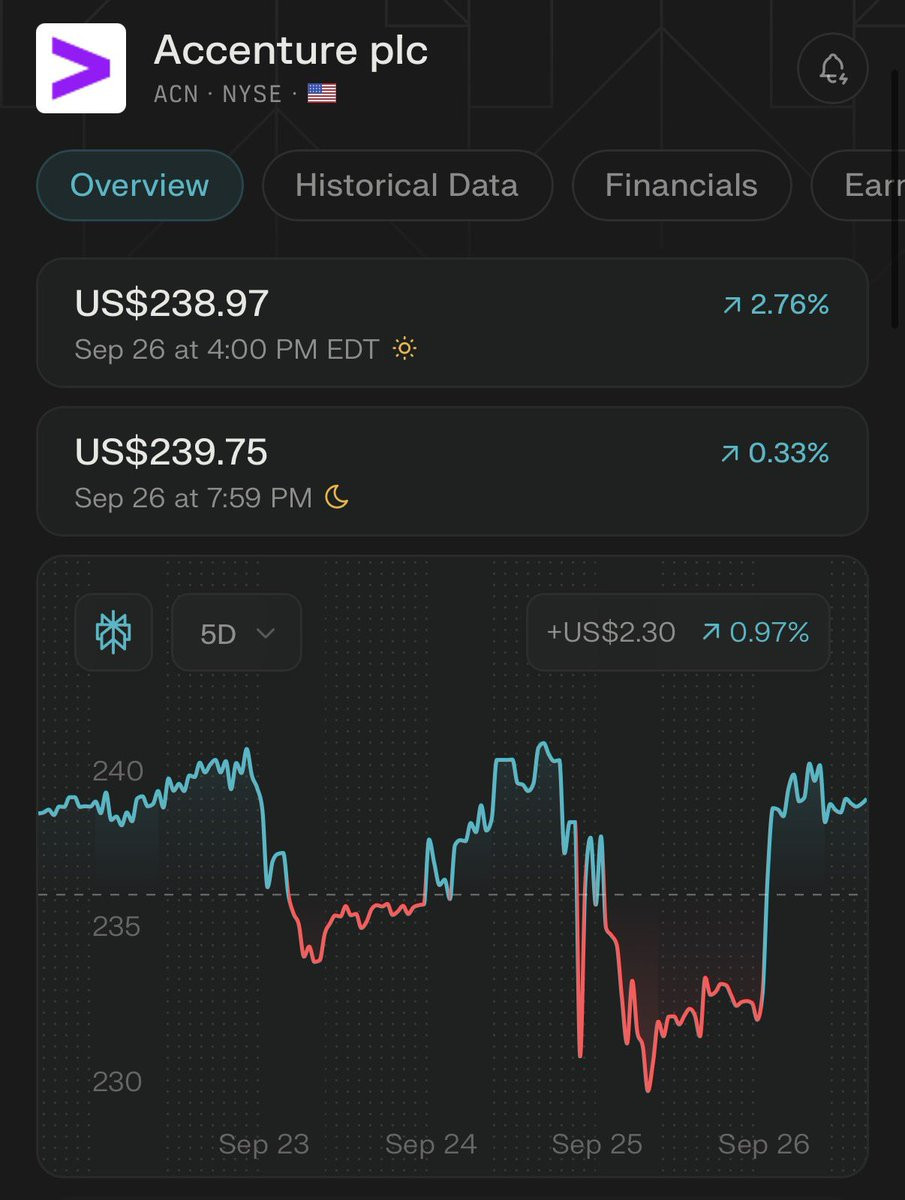Tap the up arrow beside 2.76%
Screen dimensions: 905x1200
tap(731, 305)
